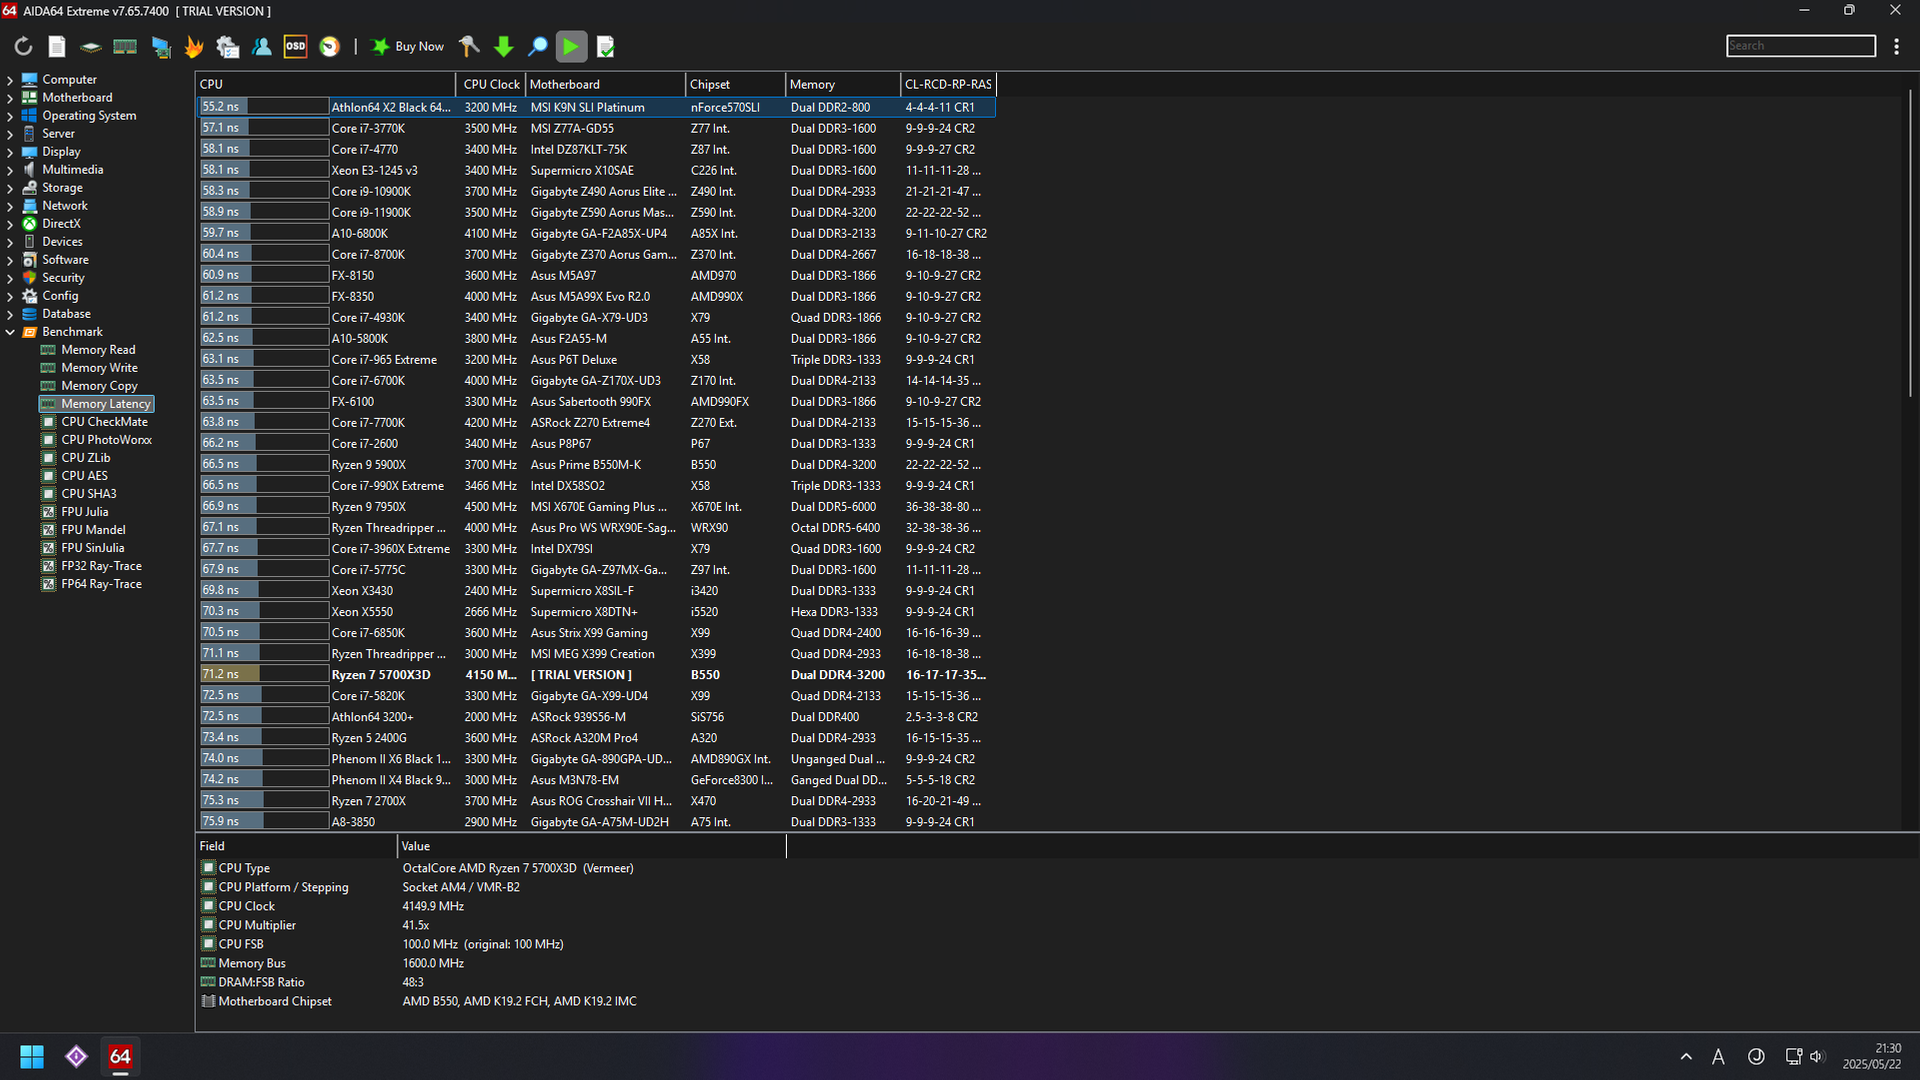Image resolution: width=1920 pixels, height=1080 pixels.
Task: Expand the Multimedia tree node
Action: click(x=10, y=170)
